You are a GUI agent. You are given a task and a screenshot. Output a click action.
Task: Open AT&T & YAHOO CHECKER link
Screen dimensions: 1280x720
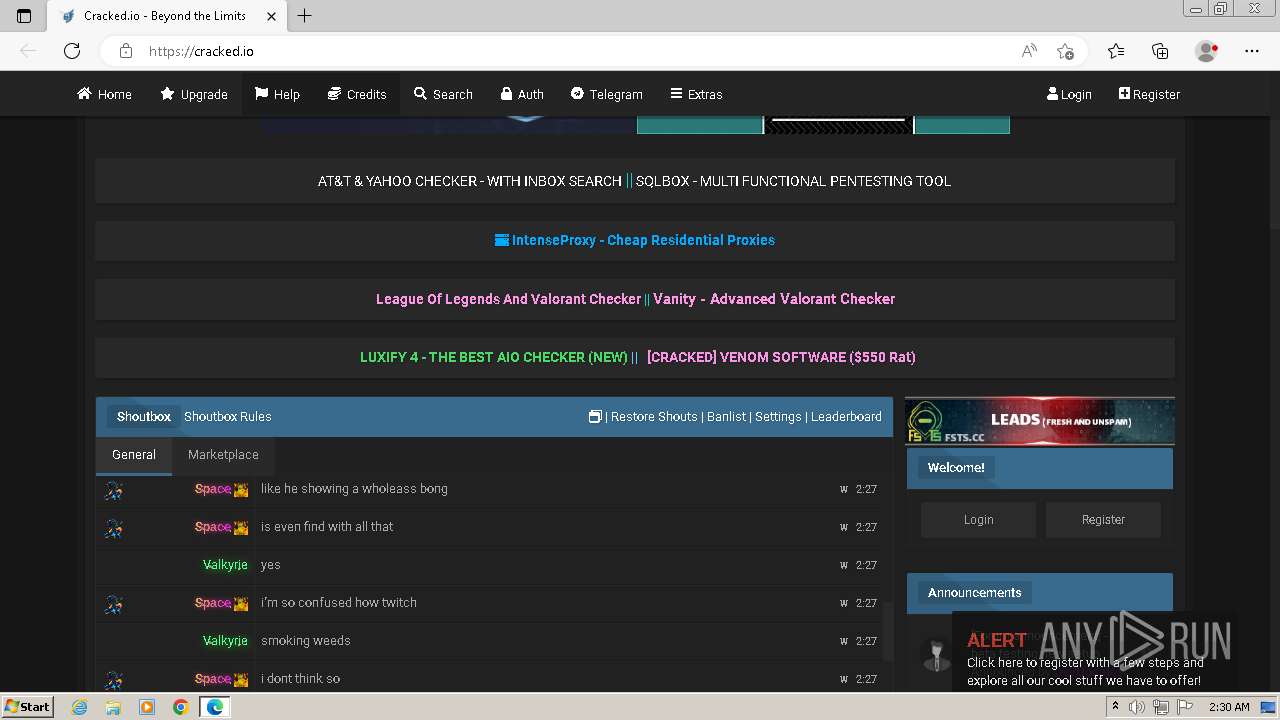[469, 181]
